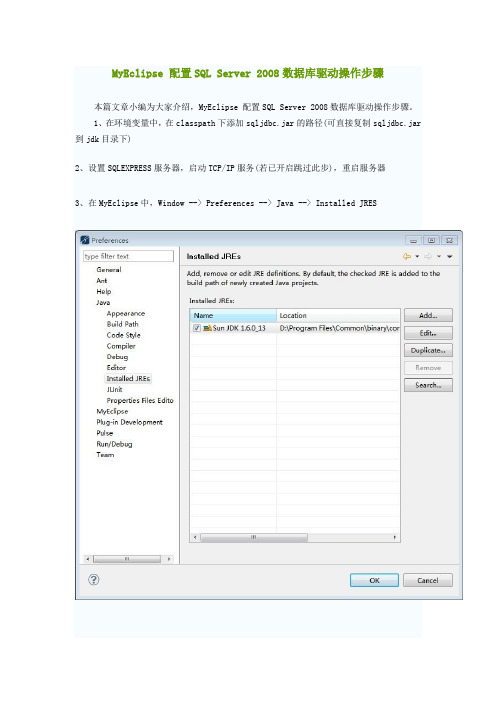Click tree panel scroll right arrow
496x702 pixels.
169,559
